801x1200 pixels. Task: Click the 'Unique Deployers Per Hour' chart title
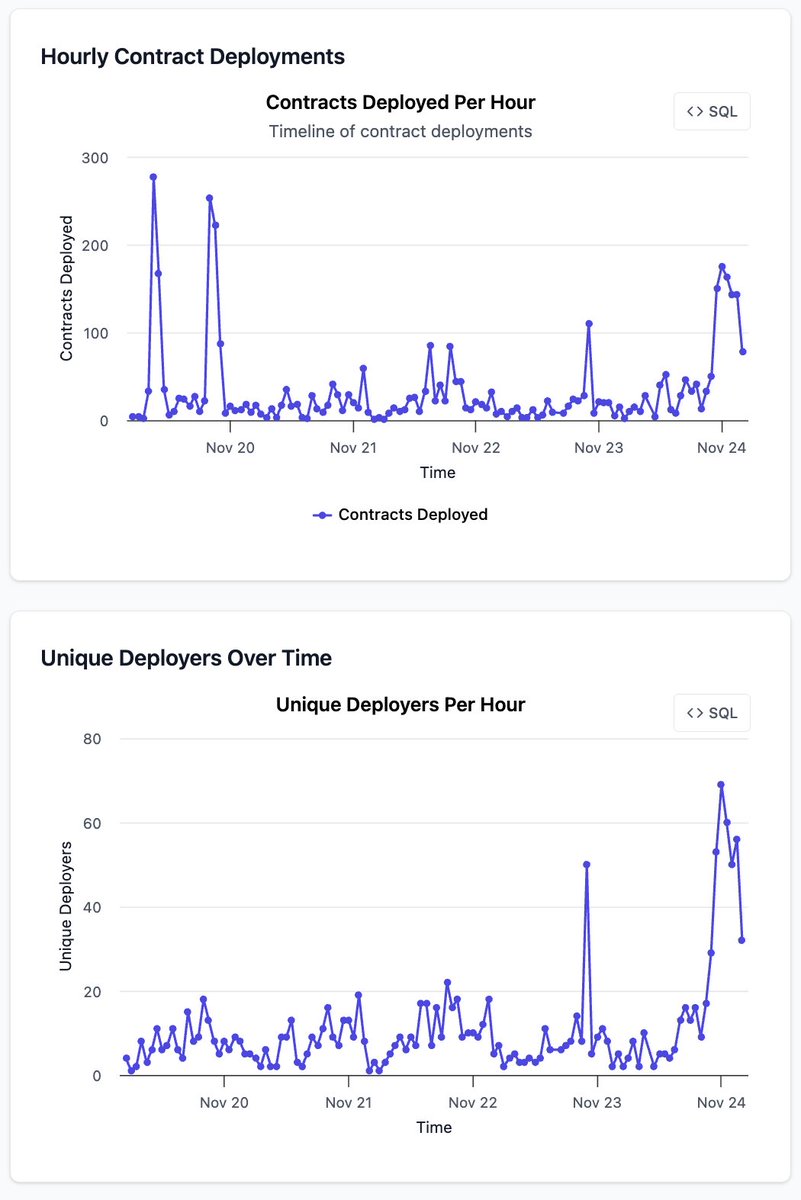(400, 704)
